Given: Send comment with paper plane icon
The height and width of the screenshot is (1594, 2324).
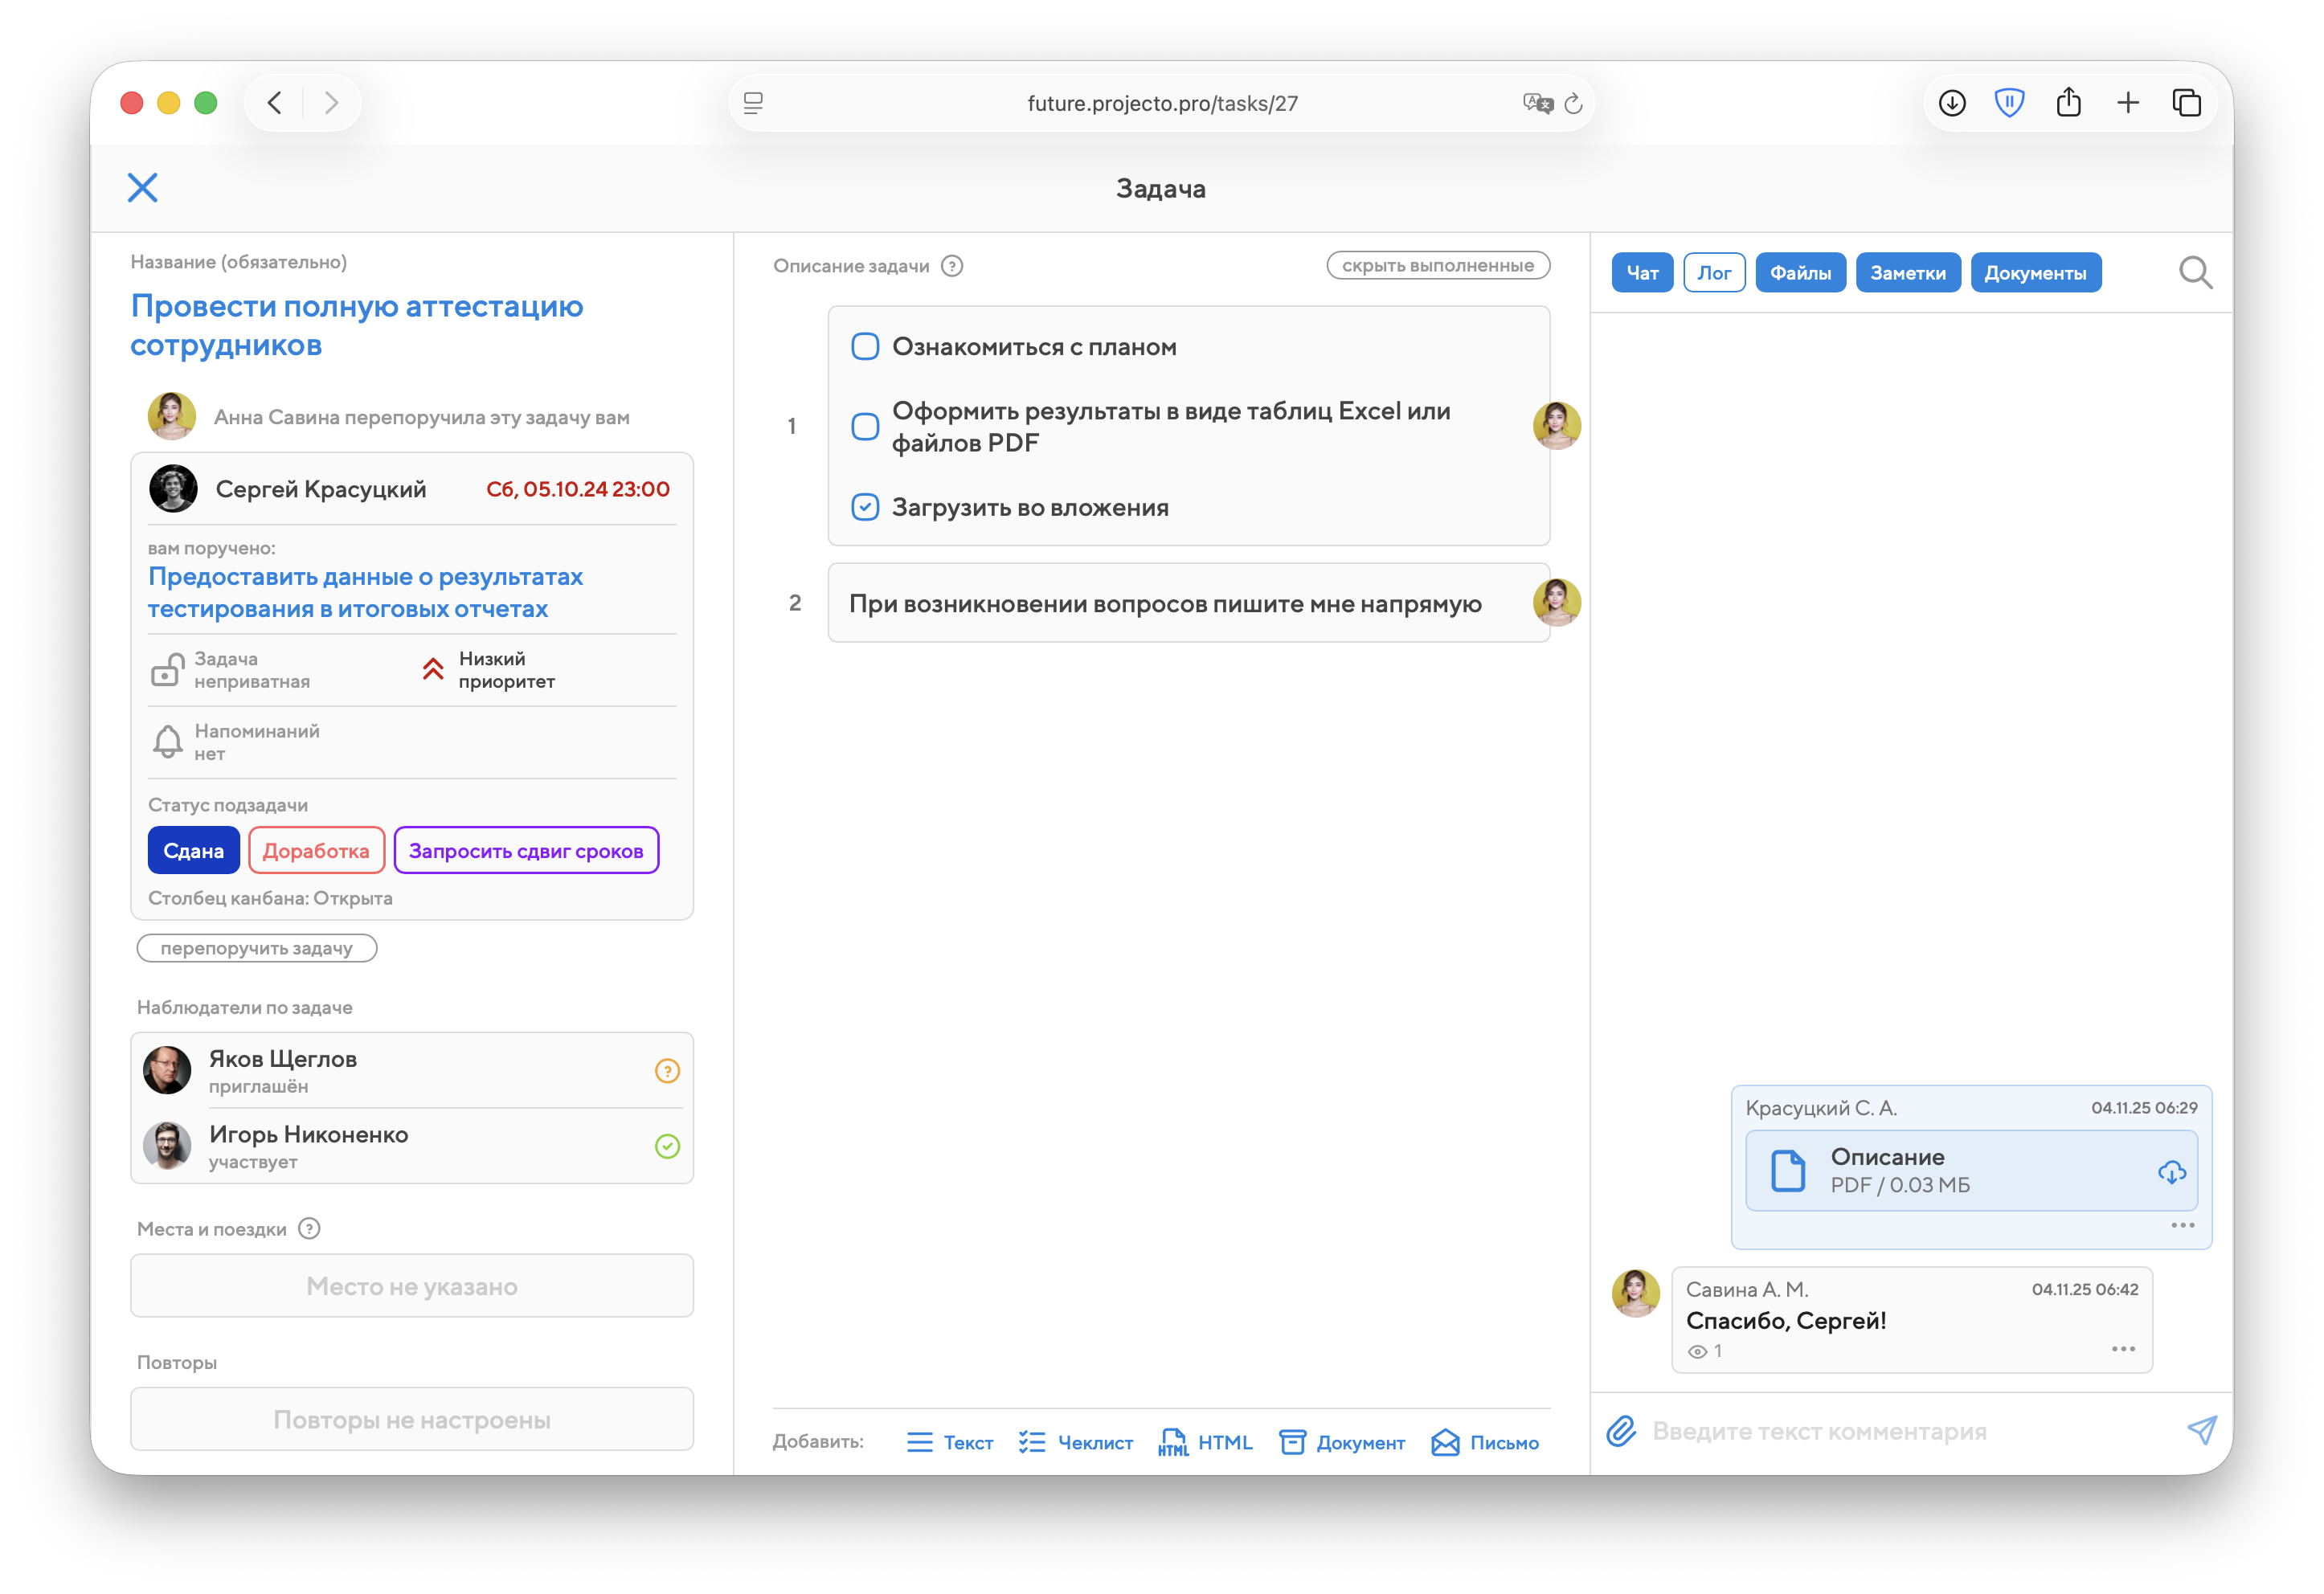Looking at the screenshot, I should click(x=2200, y=1431).
